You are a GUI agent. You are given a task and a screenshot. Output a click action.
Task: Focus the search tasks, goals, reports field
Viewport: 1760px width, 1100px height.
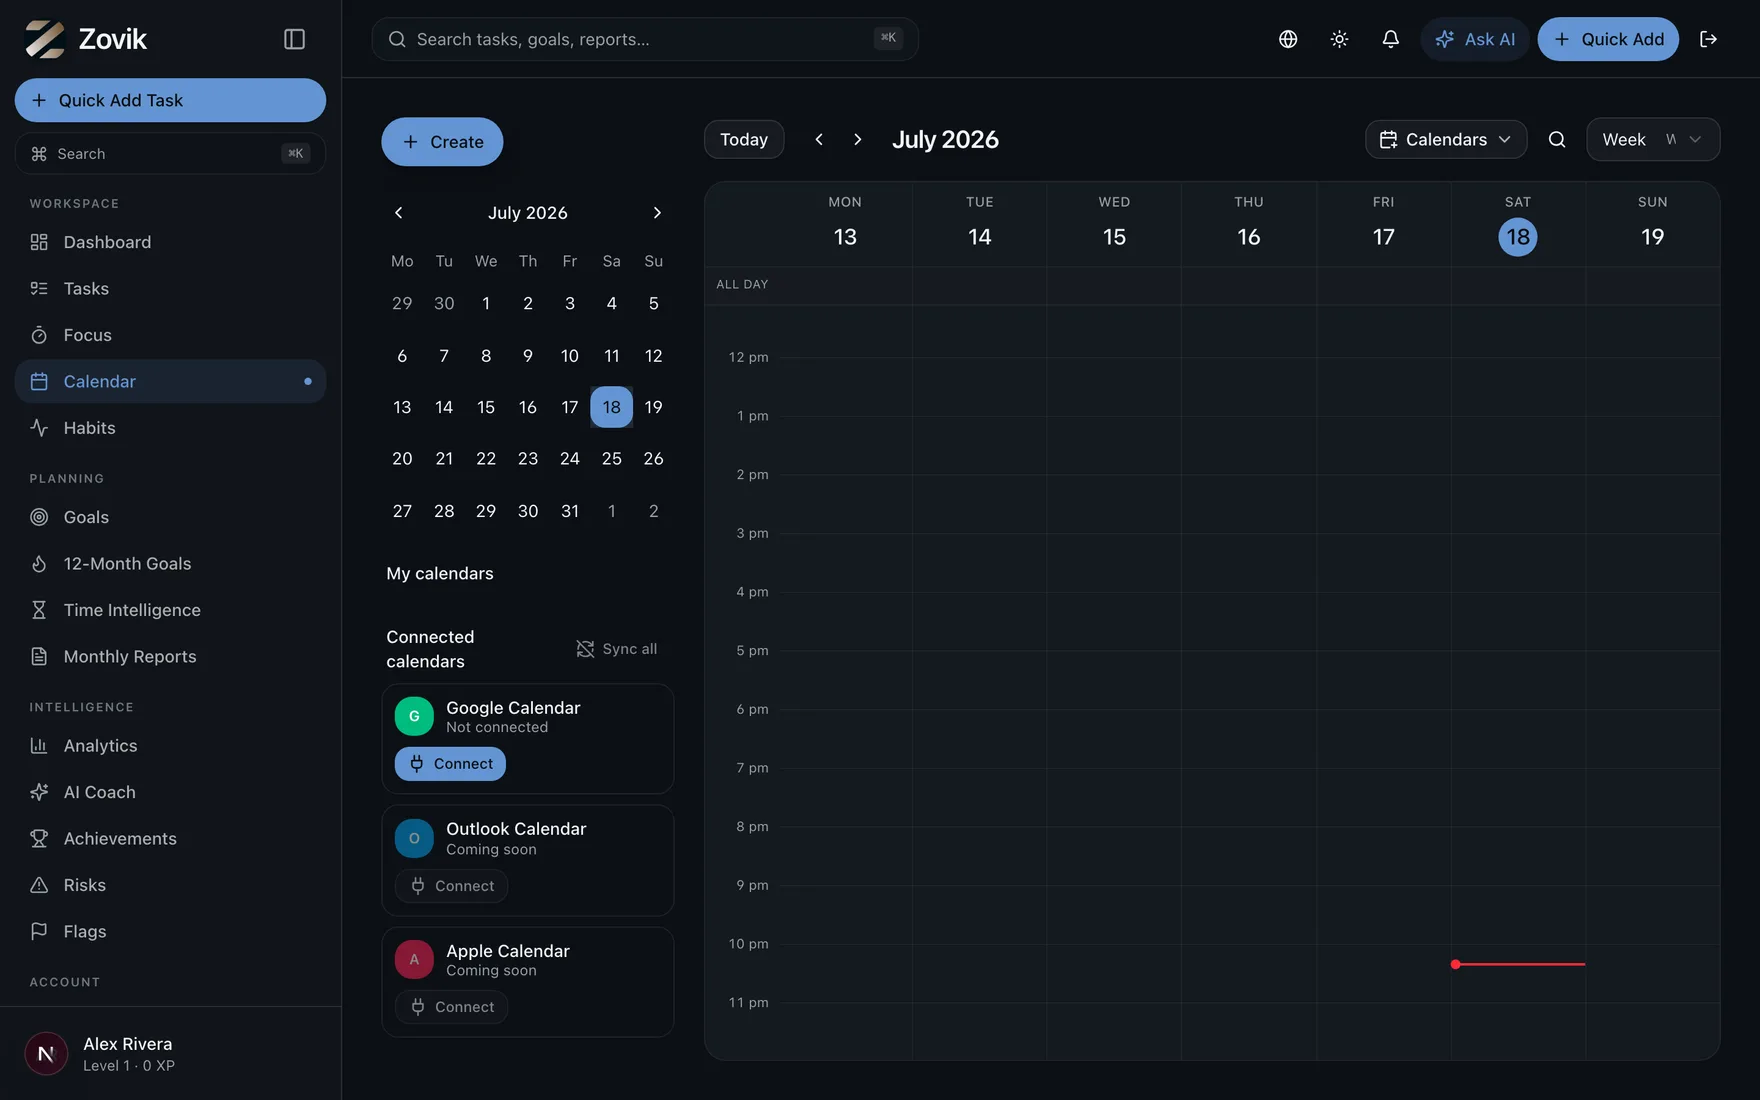(645, 39)
